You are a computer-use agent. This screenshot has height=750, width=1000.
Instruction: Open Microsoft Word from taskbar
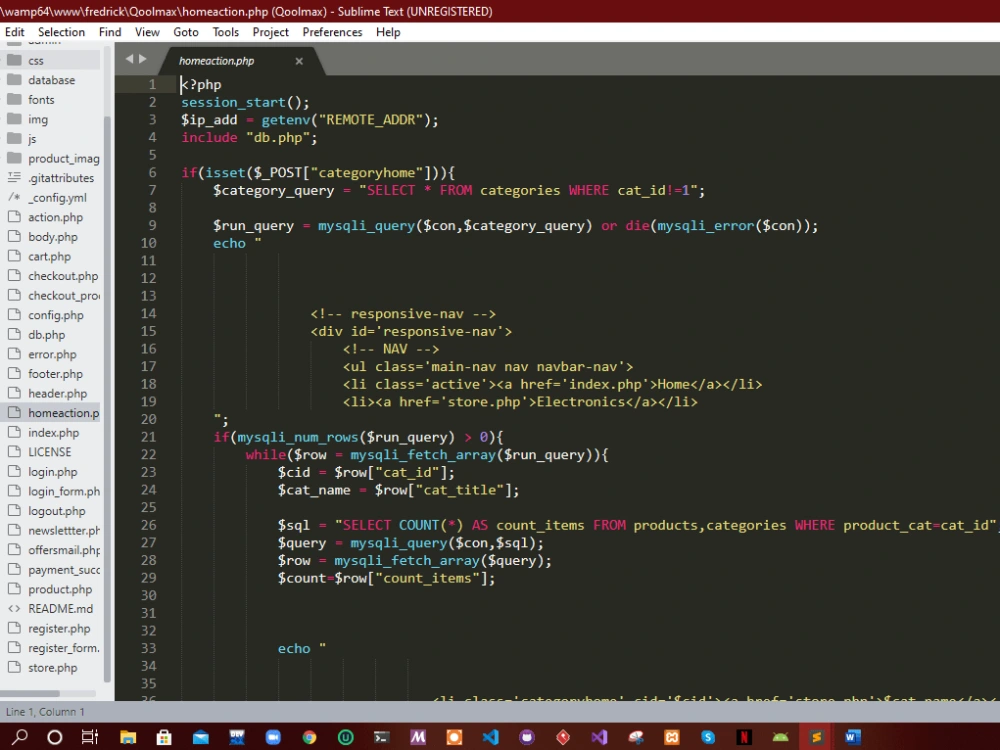[x=853, y=737]
